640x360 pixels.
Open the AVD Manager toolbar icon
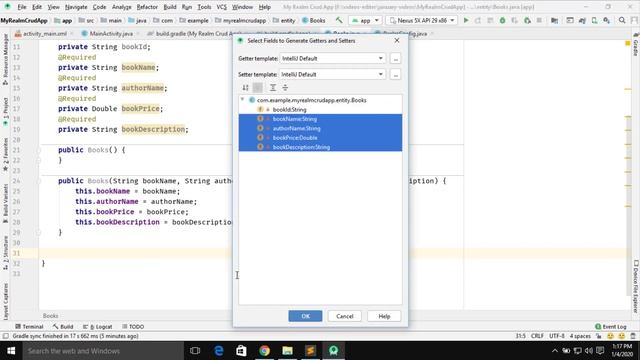(x=594, y=20)
